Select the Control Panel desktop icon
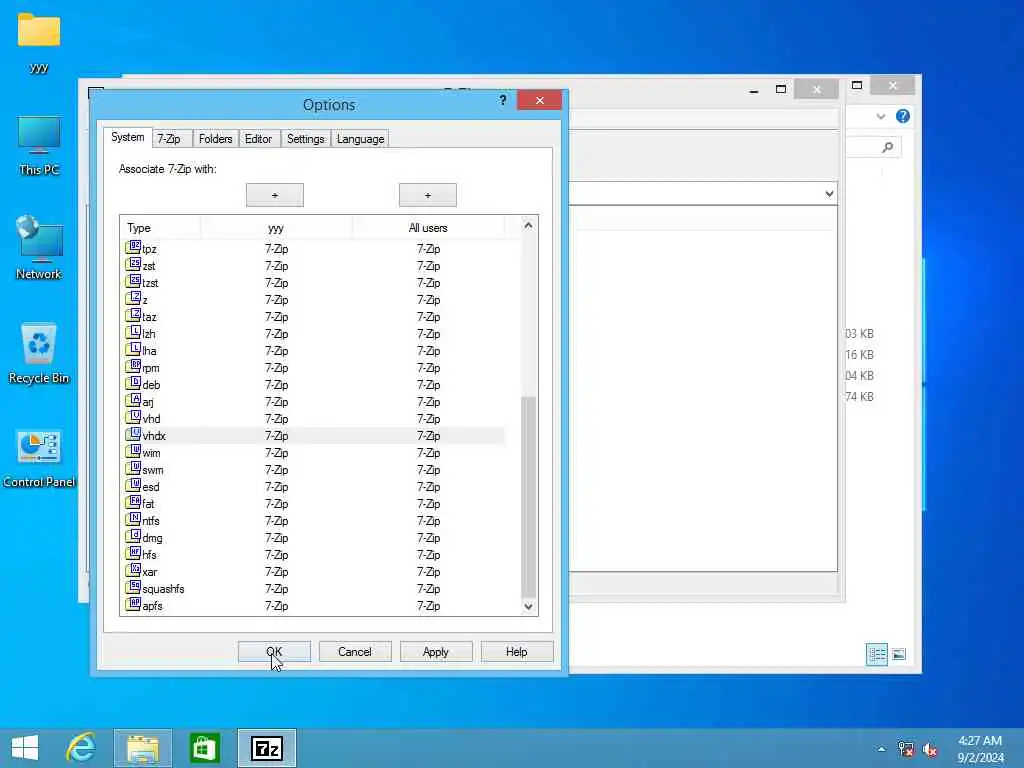The width and height of the screenshot is (1024, 768). coord(39,458)
